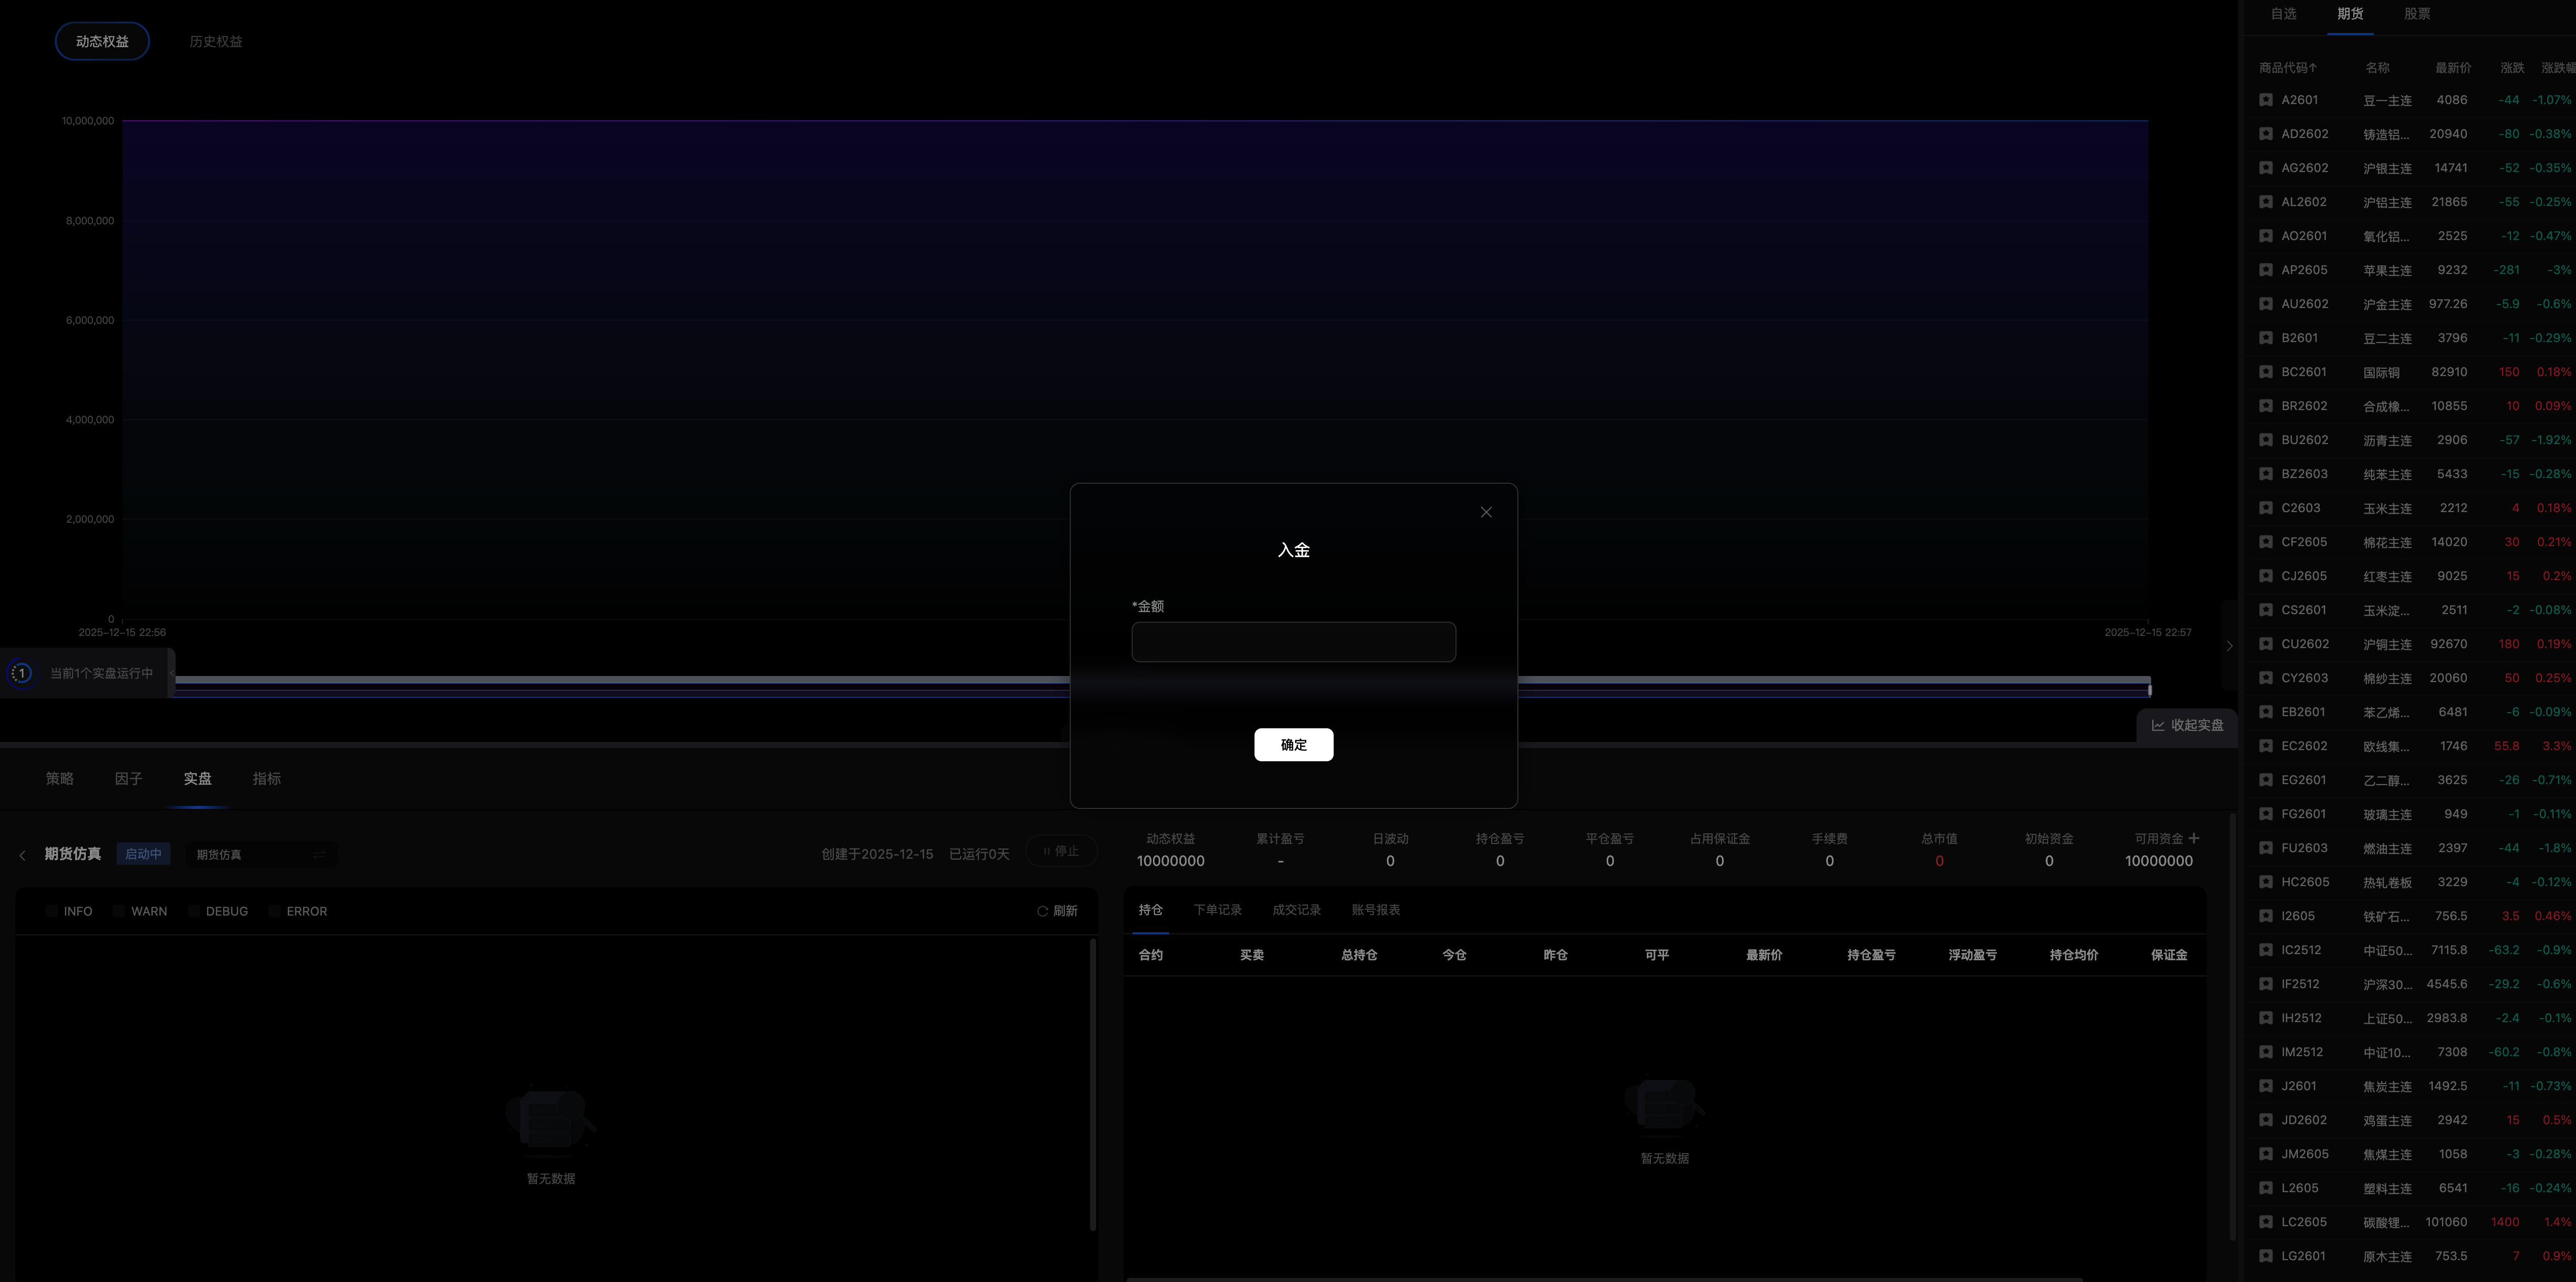Sort positions by 保证金 column header

[2168, 955]
